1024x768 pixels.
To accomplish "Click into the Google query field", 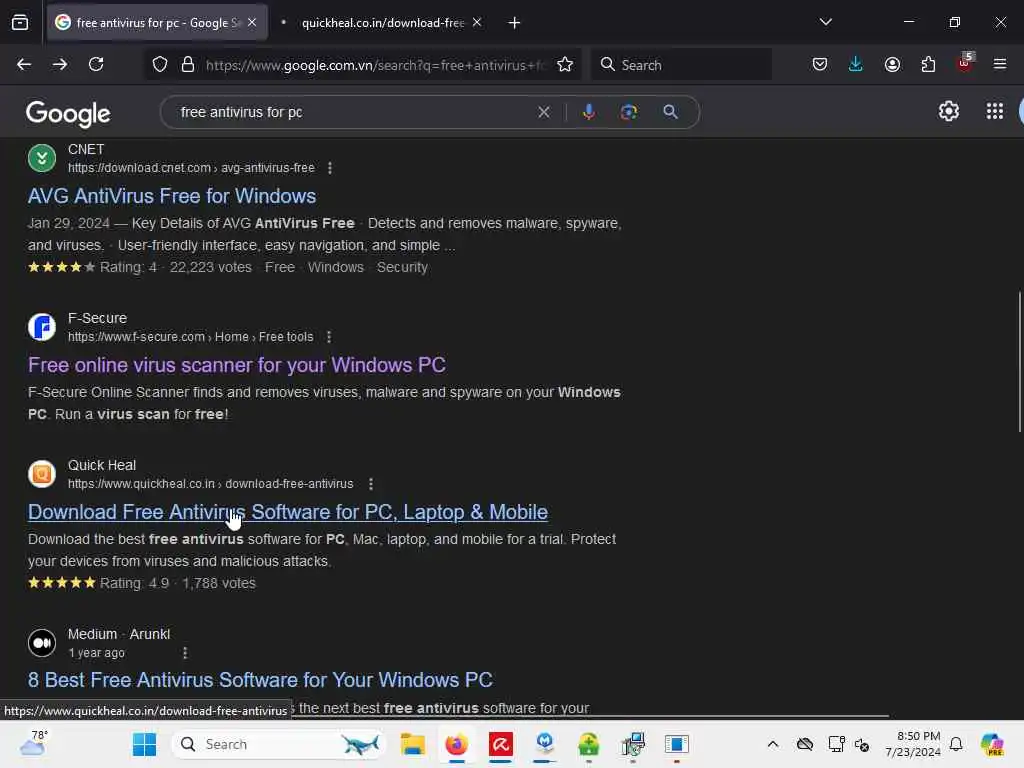I will [x=353, y=112].
